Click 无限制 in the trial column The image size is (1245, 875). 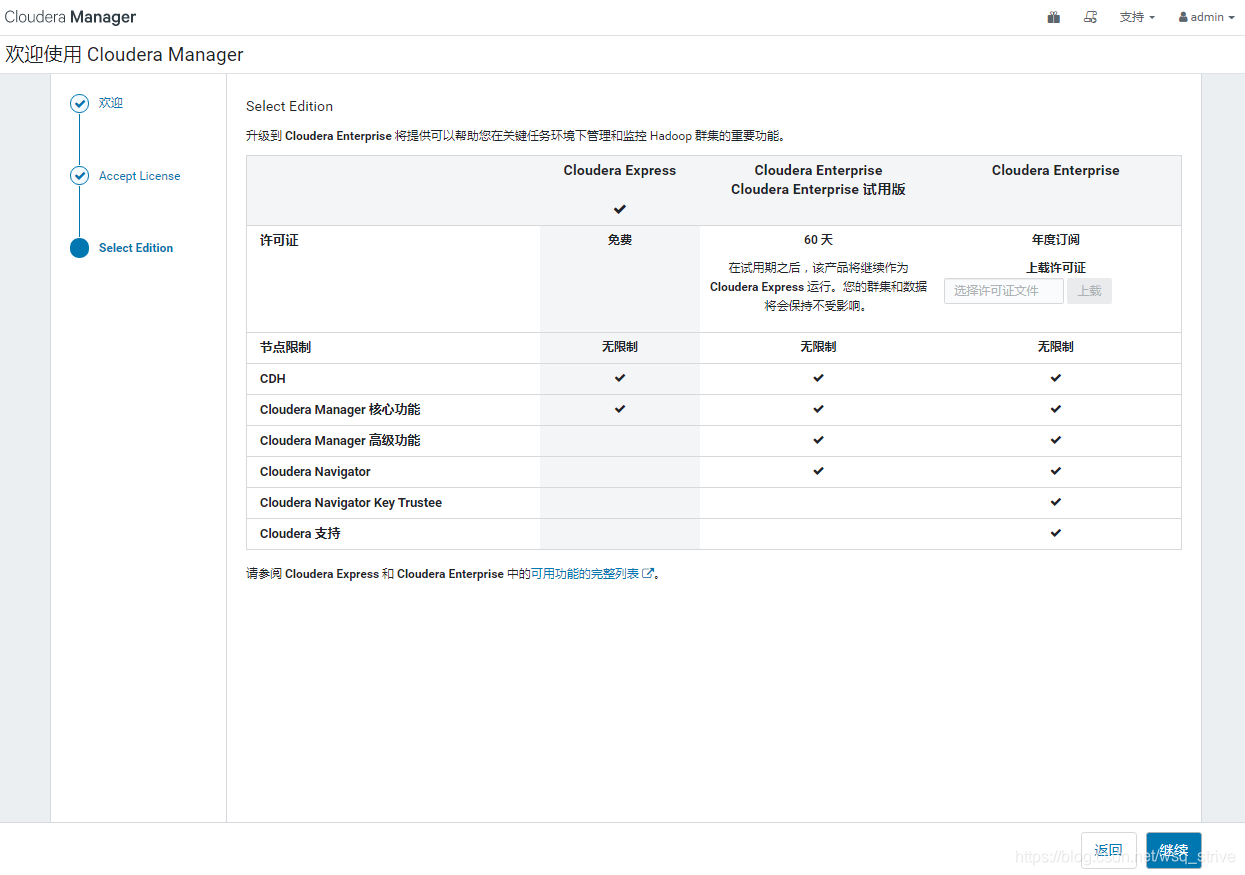point(818,347)
